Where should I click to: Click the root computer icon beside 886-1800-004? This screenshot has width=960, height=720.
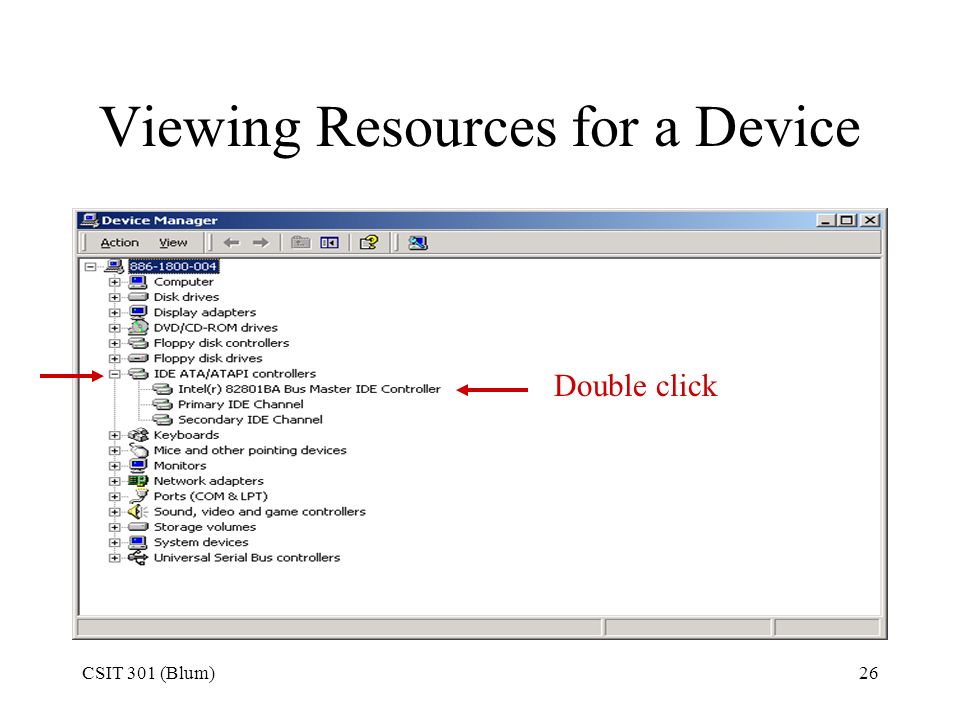point(114,266)
